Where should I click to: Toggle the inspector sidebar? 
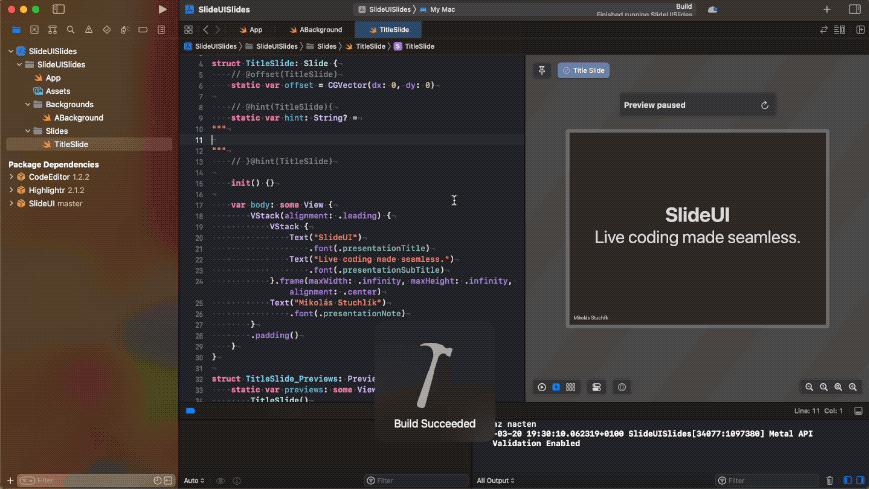pos(855,9)
